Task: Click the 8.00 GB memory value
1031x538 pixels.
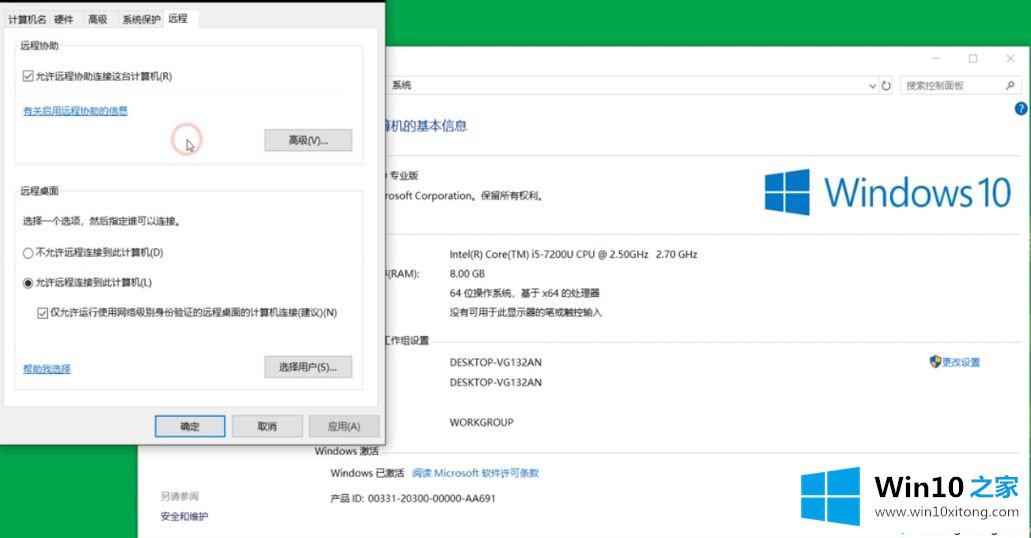Action: 468,274
